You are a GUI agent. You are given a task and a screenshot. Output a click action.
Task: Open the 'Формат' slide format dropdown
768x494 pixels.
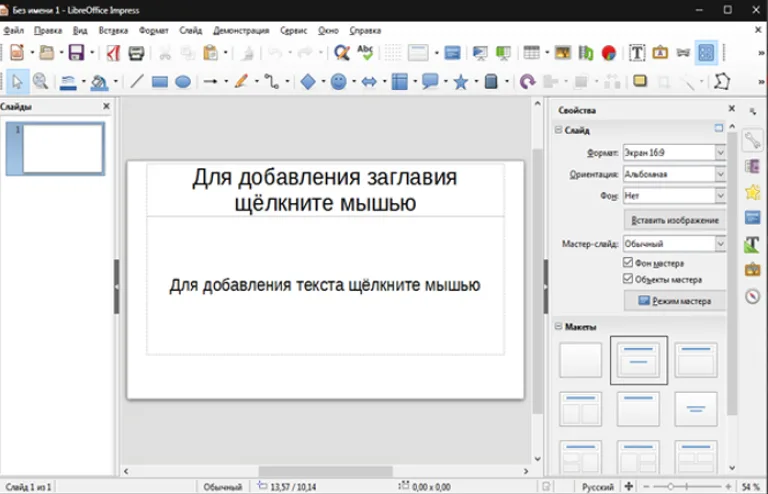tap(674, 152)
